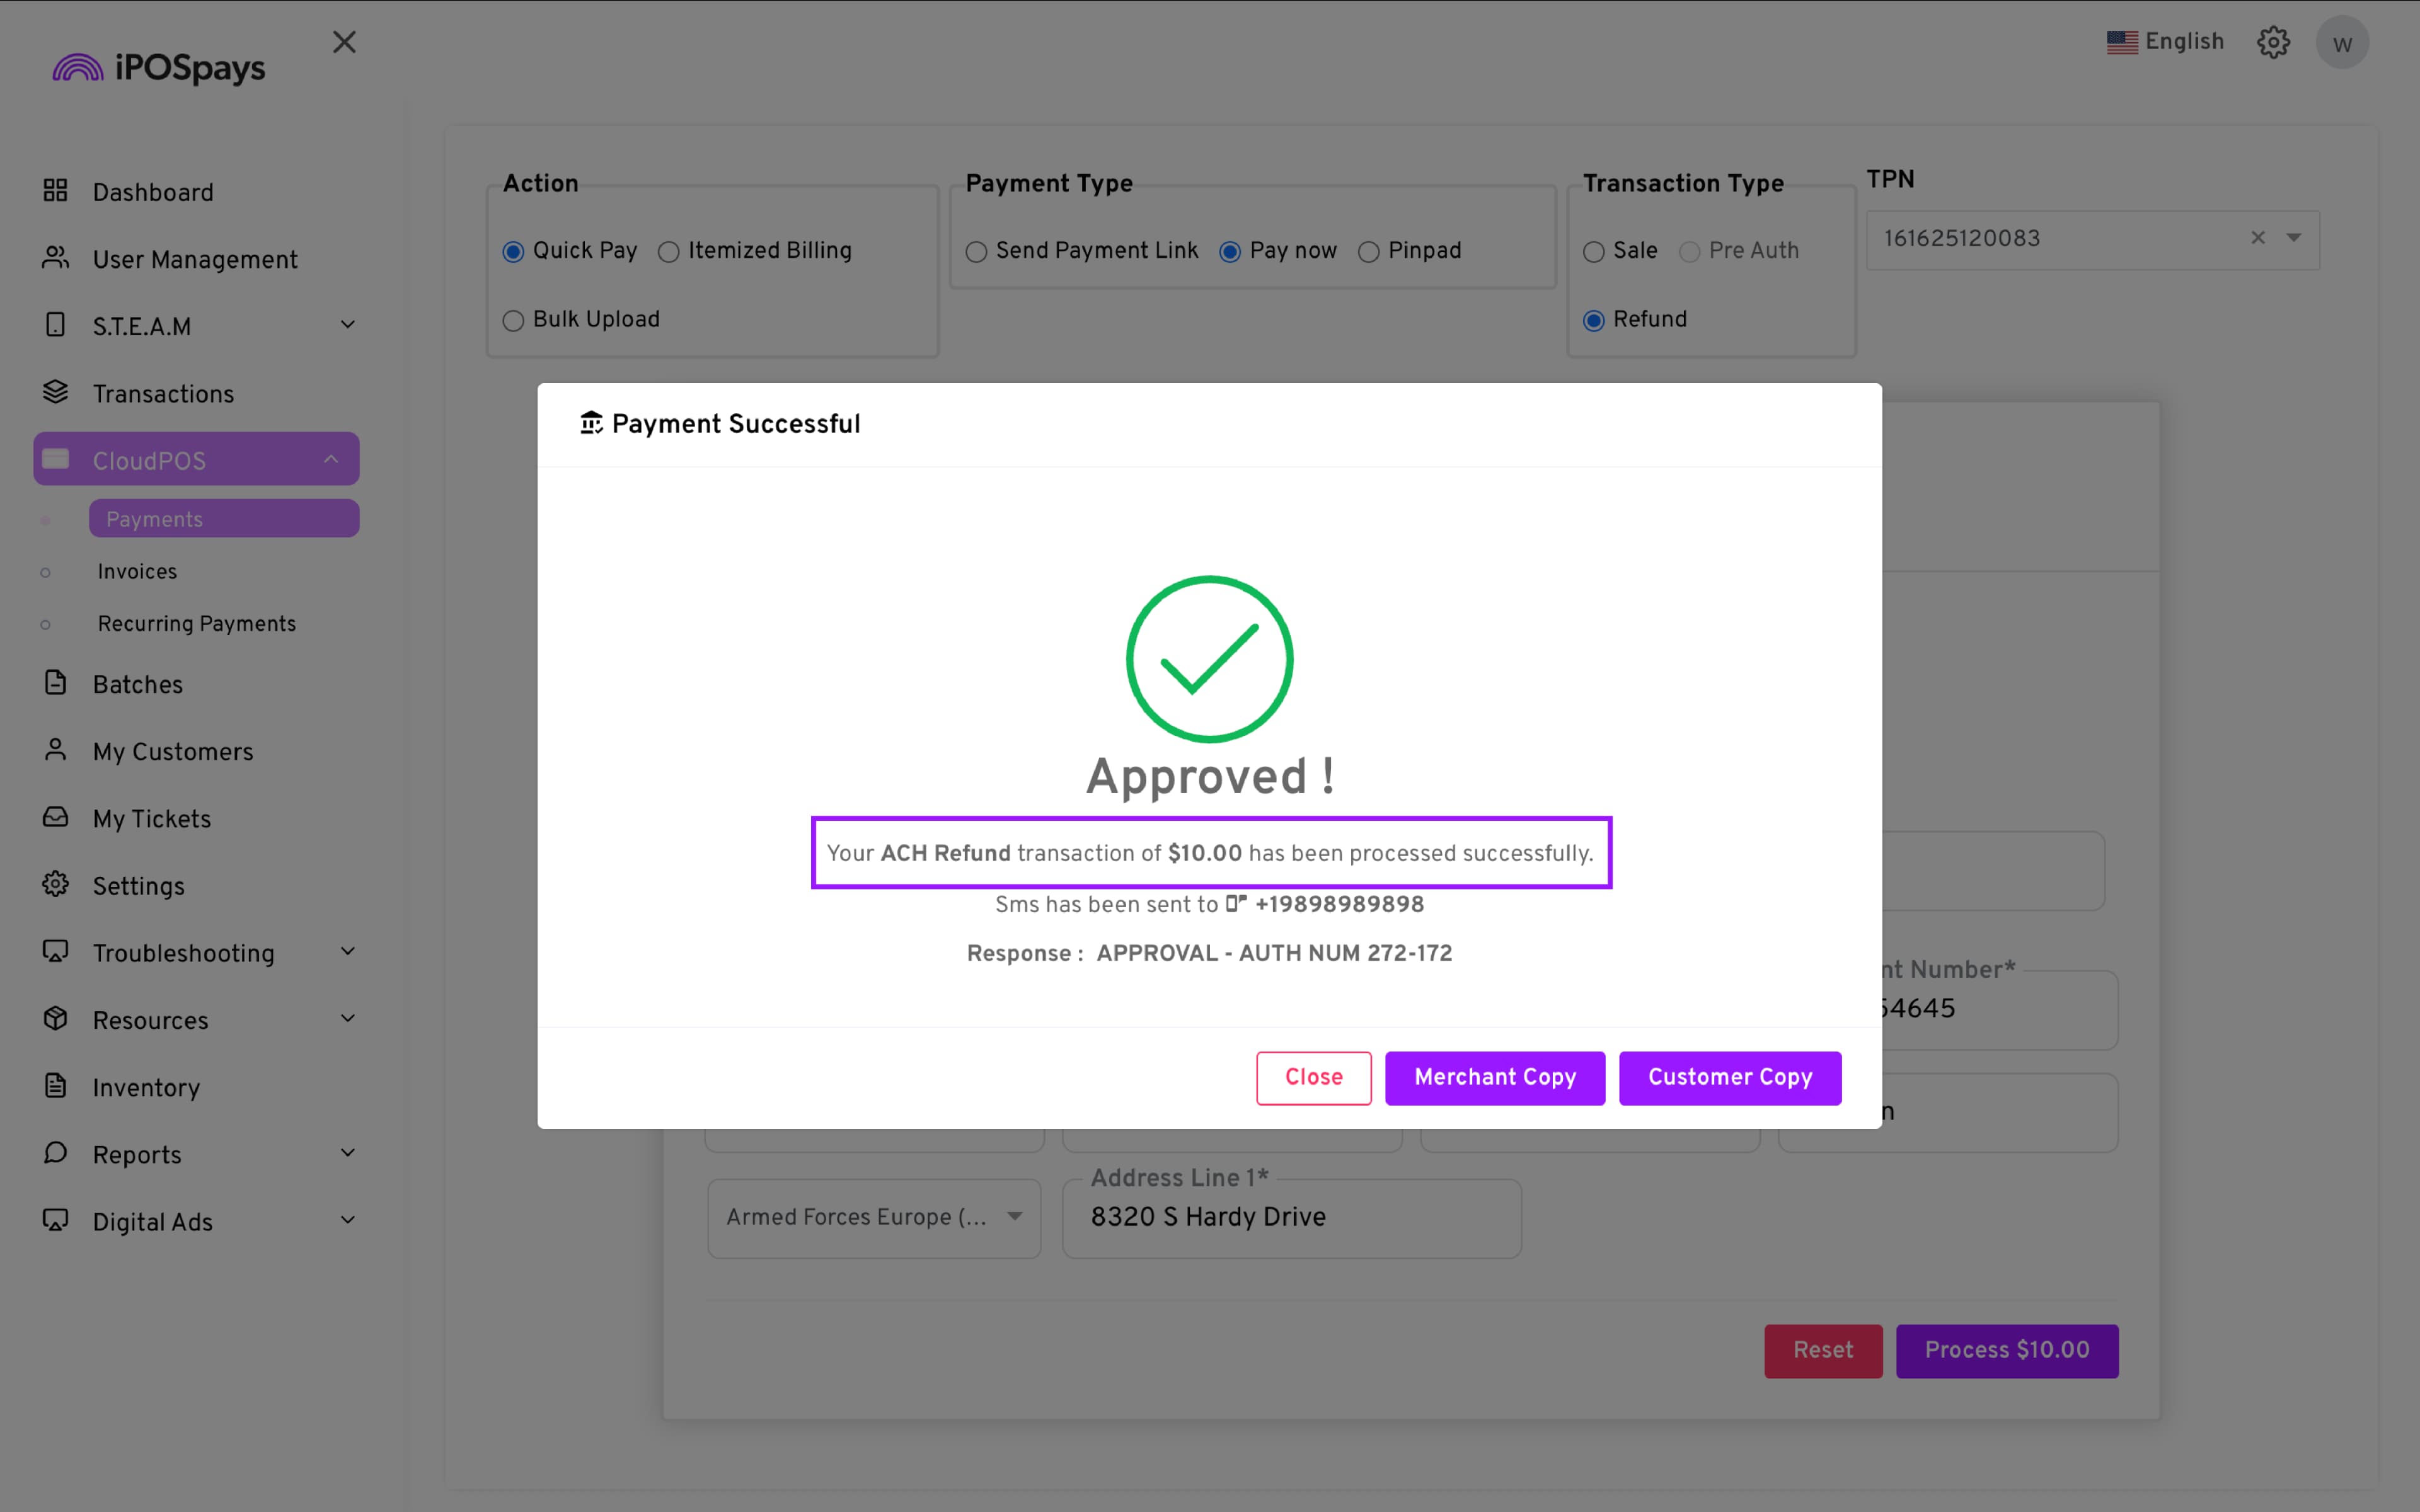2420x1512 pixels.
Task: Click the User Management people icon
Action: (55, 258)
